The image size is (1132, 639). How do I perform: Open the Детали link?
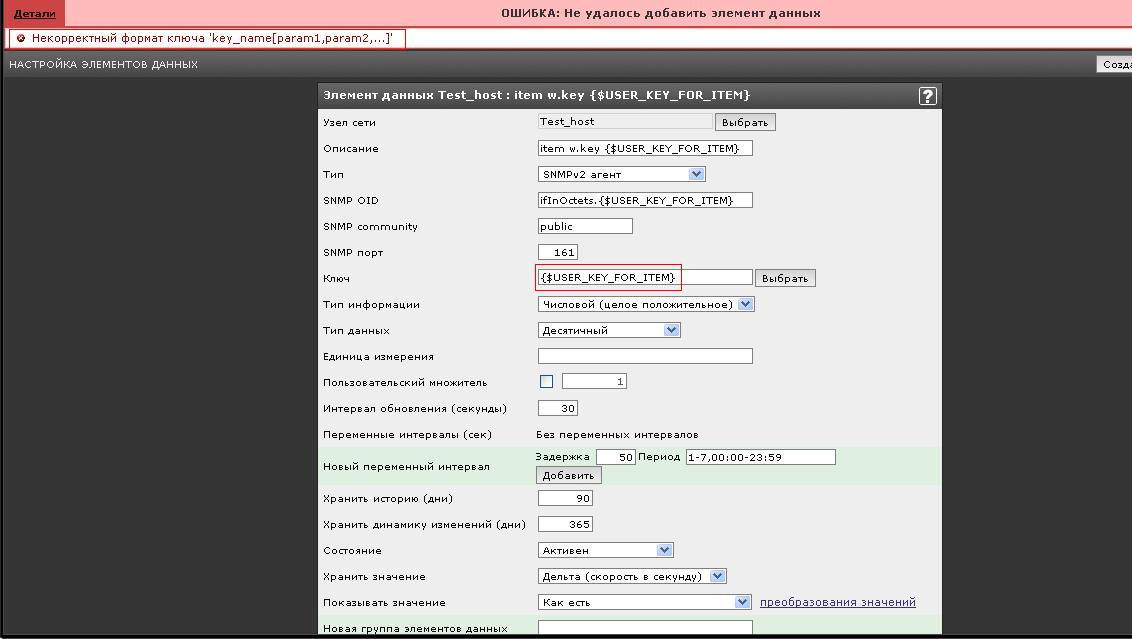[x=35, y=13]
